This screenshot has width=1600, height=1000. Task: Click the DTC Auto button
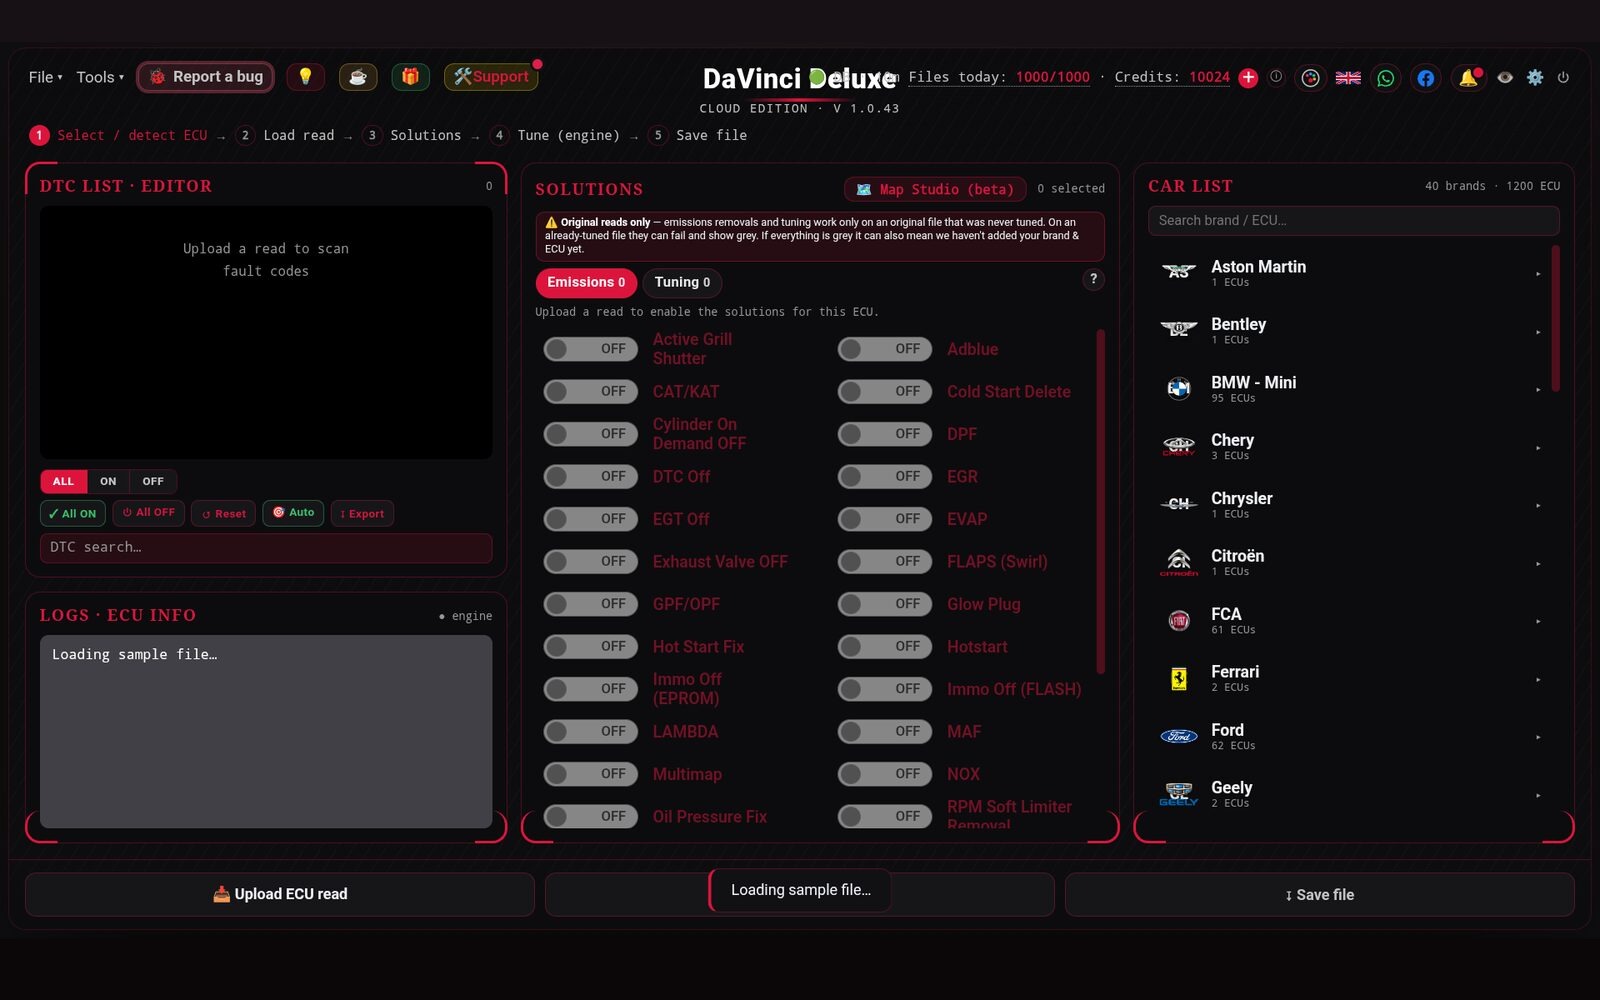point(293,513)
